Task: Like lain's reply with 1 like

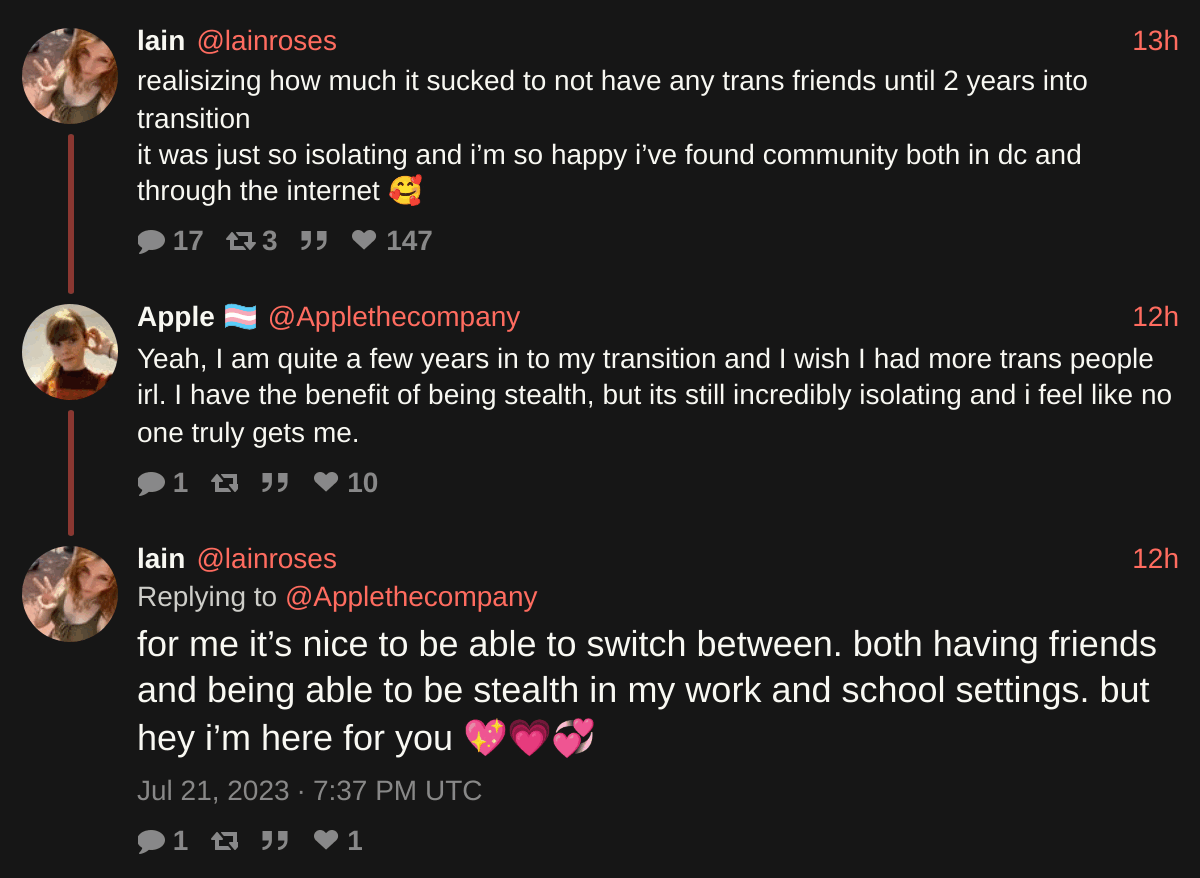Action: pyautogui.click(x=326, y=841)
